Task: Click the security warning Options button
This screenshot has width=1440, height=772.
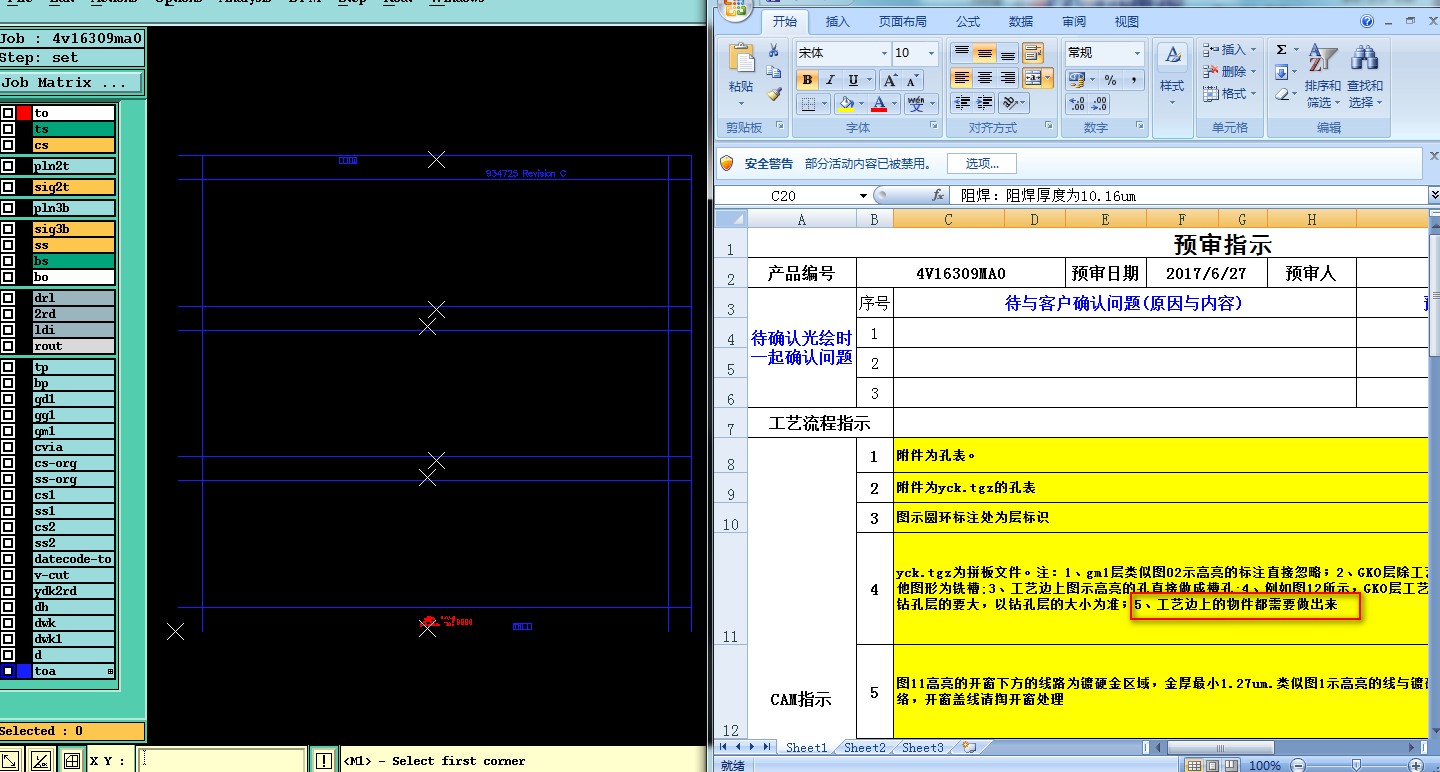Action: (x=982, y=163)
